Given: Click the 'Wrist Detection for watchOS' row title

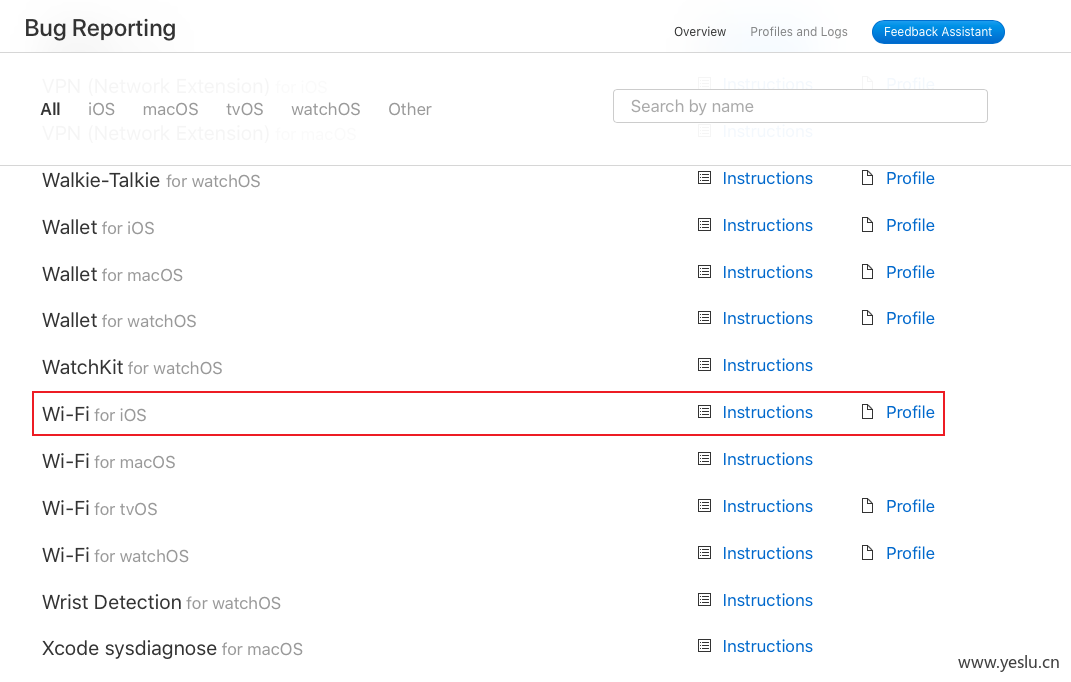Looking at the screenshot, I should click(161, 602).
